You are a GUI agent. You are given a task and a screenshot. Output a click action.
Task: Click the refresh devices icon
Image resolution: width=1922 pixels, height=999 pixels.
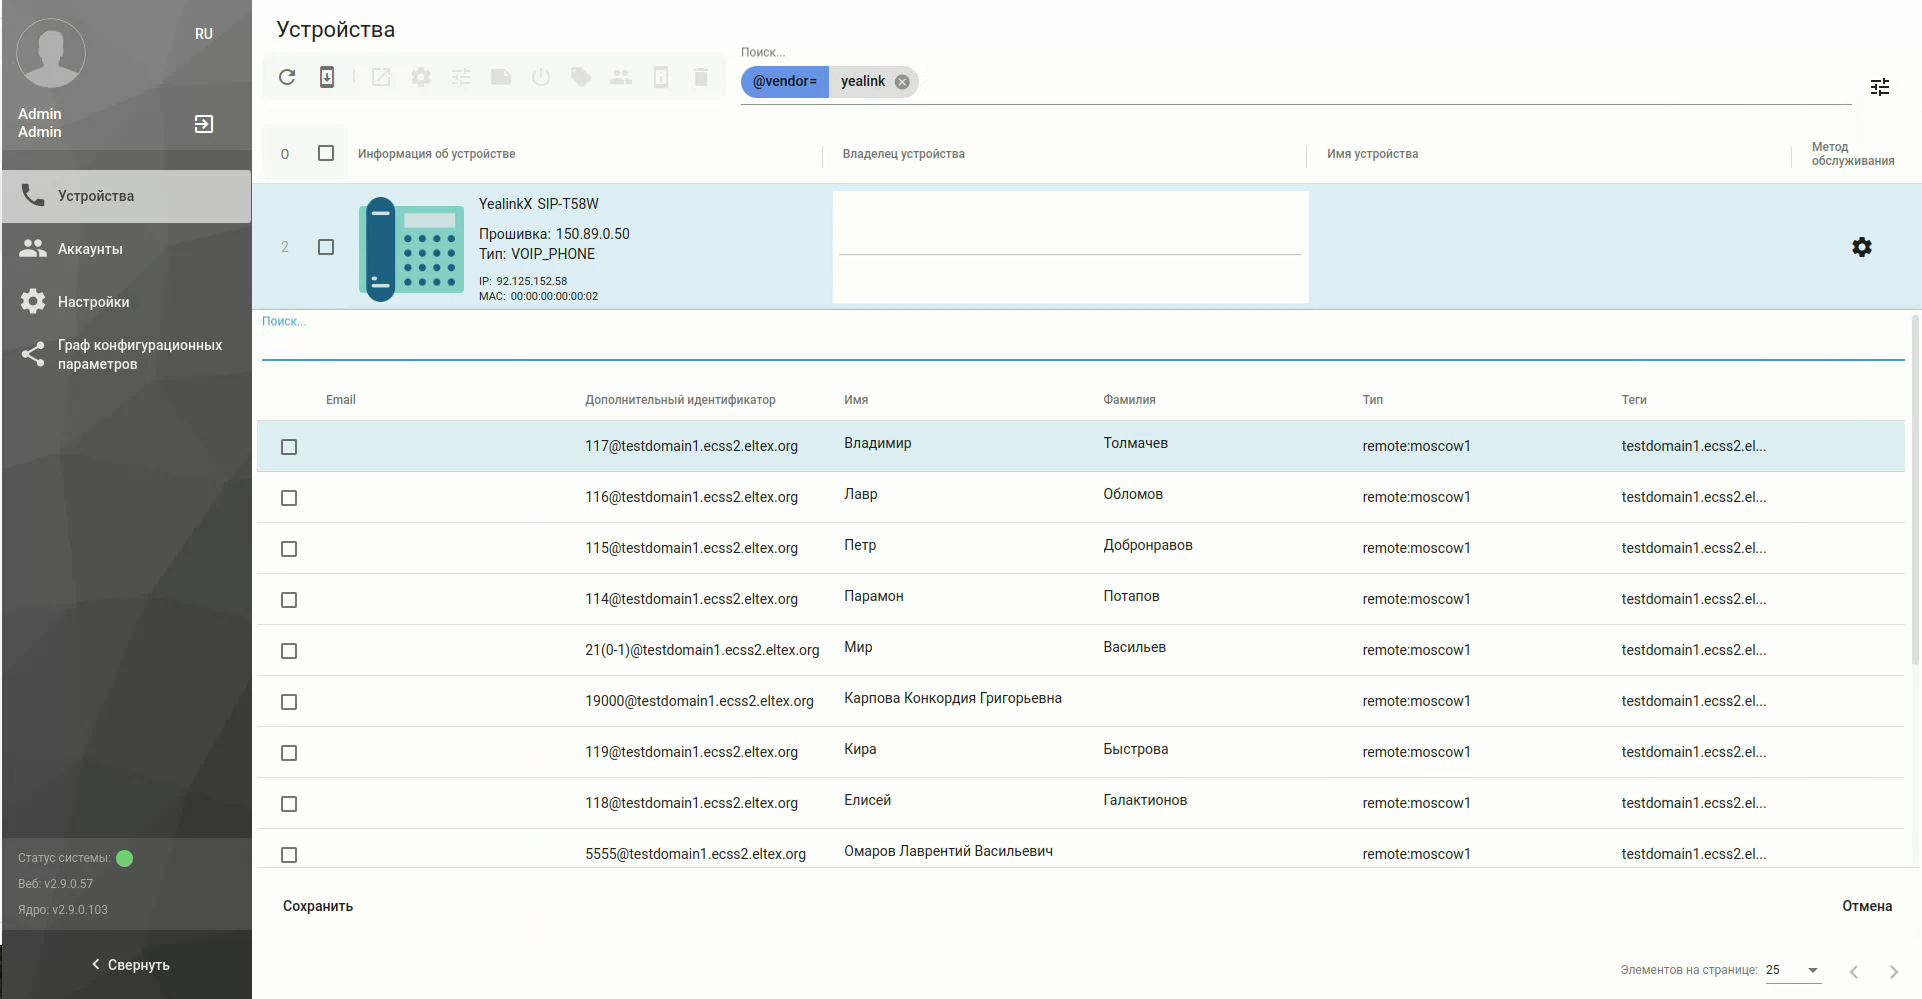287,77
